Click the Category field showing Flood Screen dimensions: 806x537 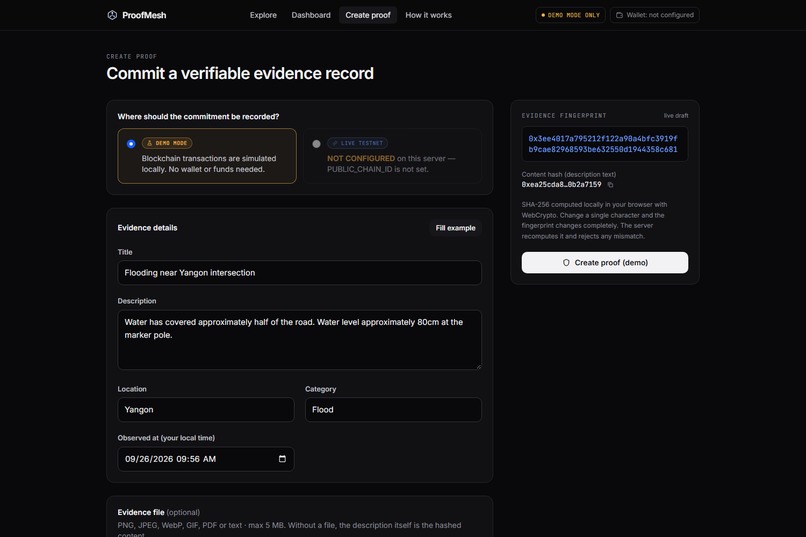[393, 410]
